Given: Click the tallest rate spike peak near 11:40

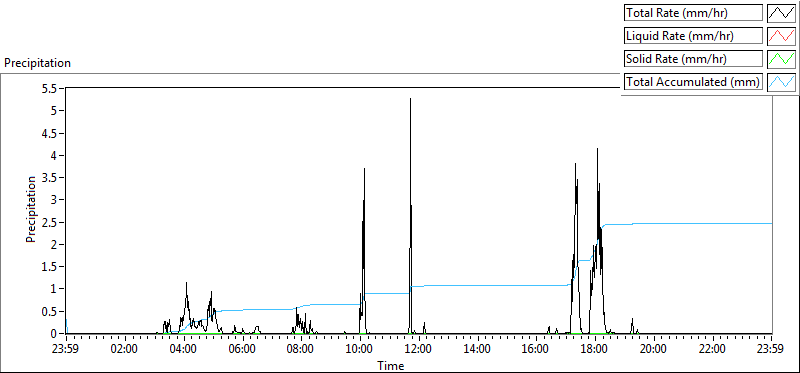Looking at the screenshot, I should pyautogui.click(x=410, y=99).
